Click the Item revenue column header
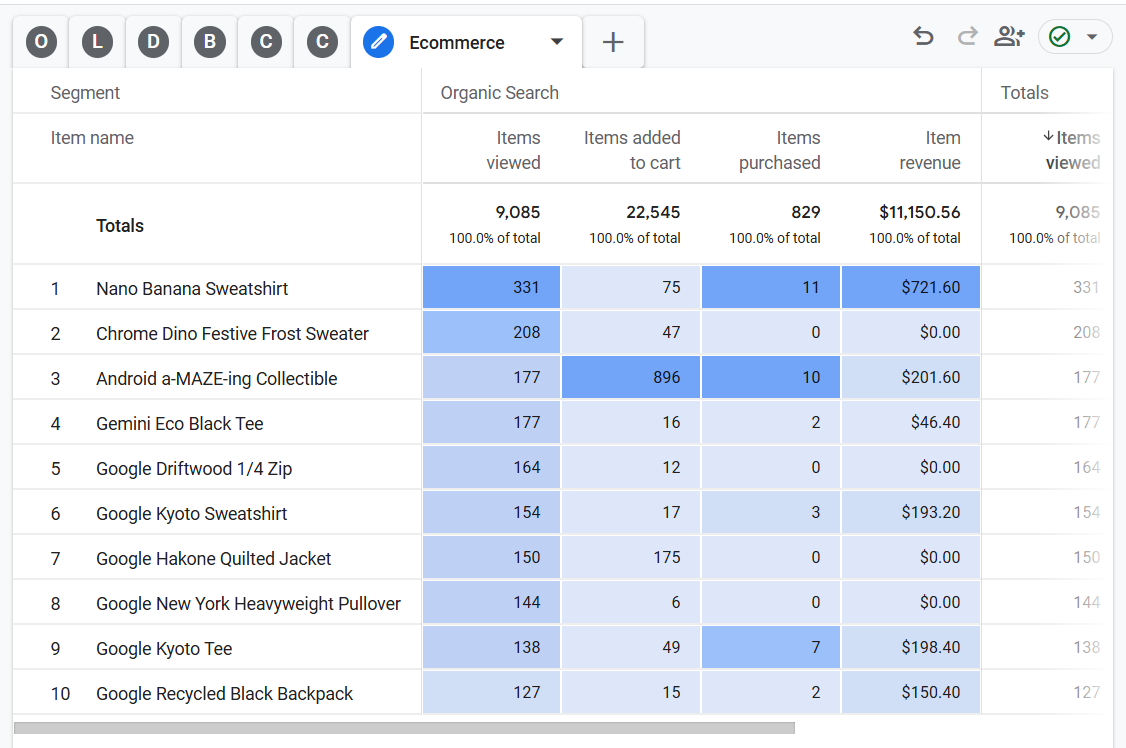 (x=929, y=150)
